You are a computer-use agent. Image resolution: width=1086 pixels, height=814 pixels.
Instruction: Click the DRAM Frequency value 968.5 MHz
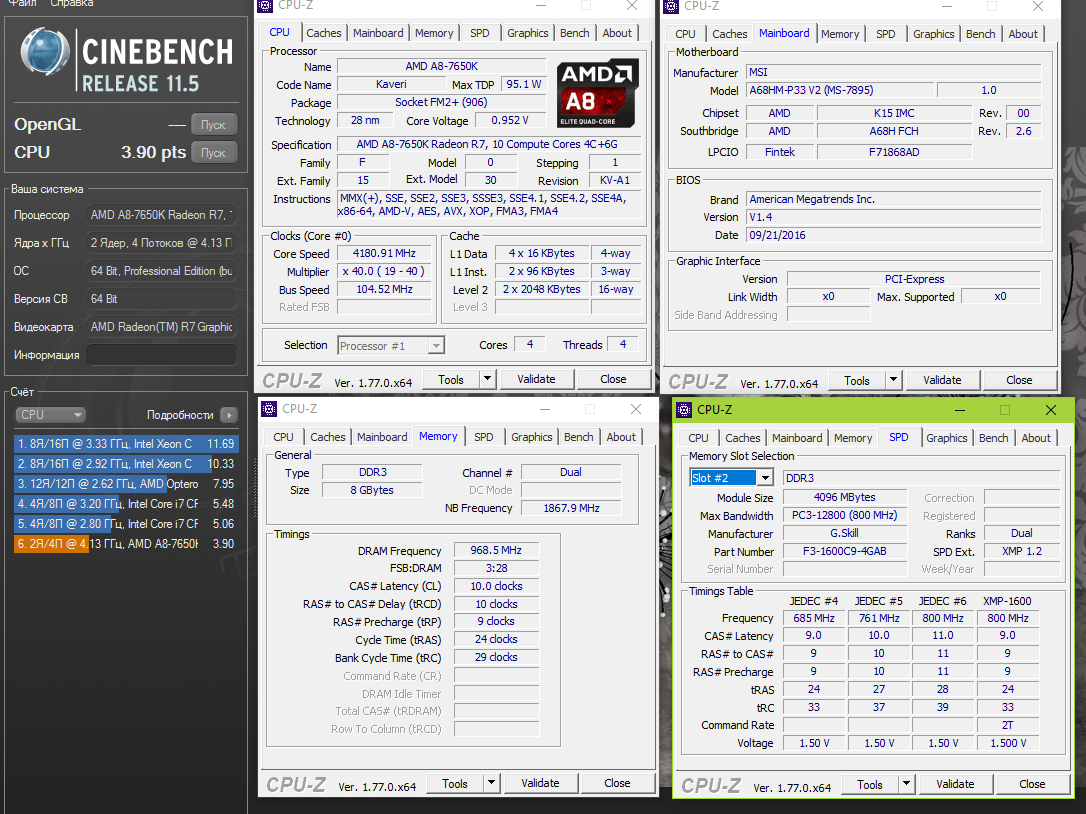pos(496,550)
